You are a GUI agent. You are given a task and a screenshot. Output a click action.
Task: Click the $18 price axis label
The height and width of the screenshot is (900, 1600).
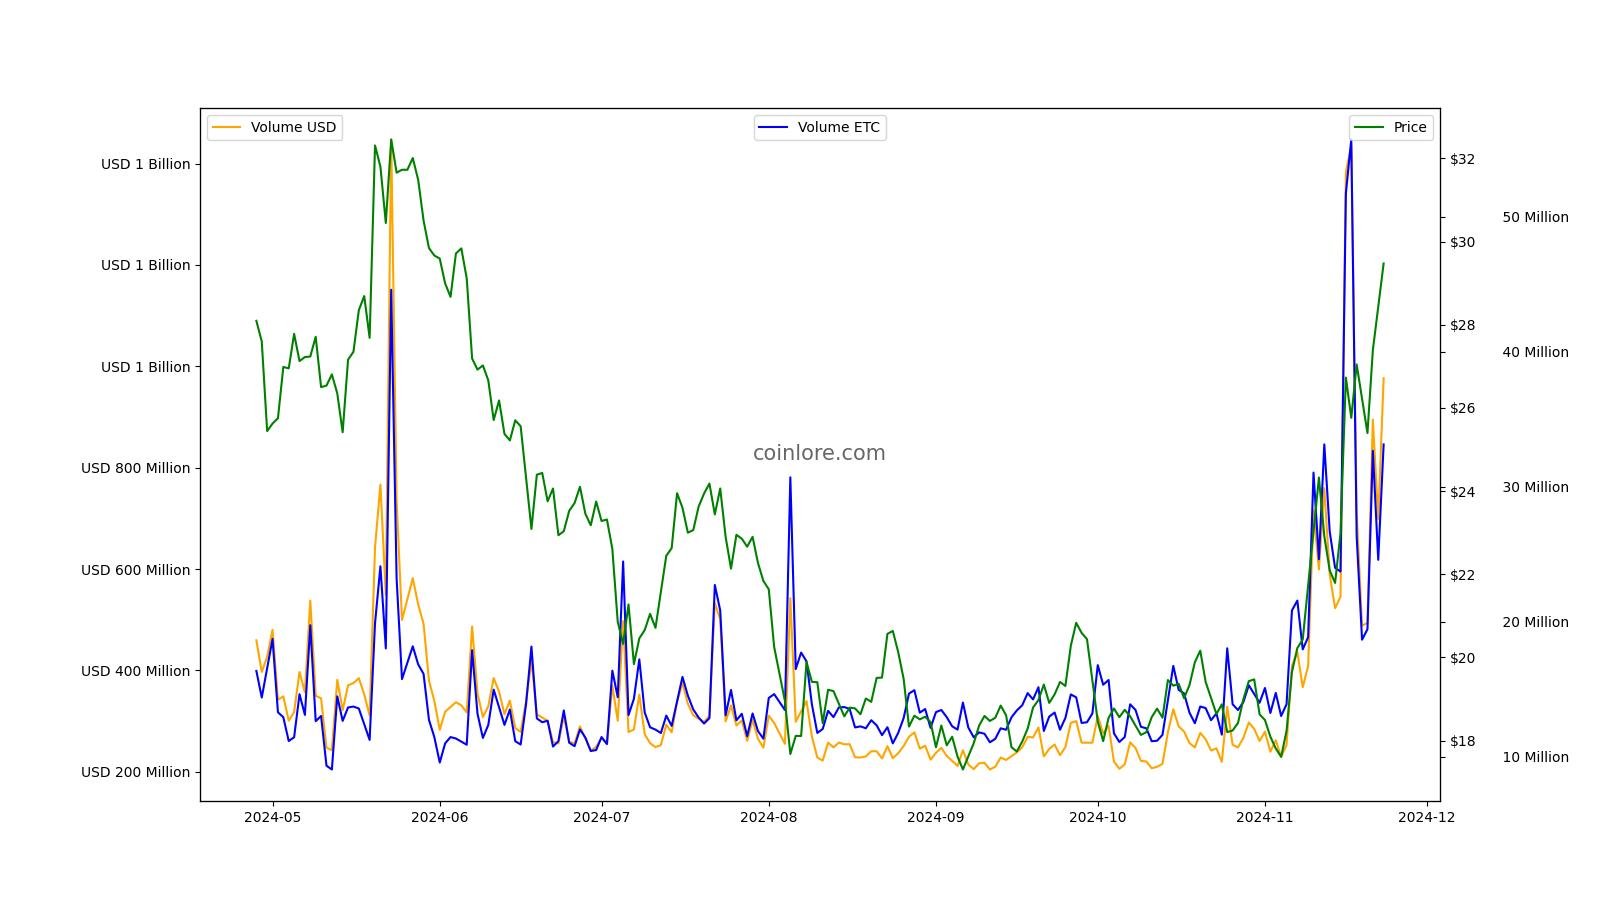(x=1462, y=741)
